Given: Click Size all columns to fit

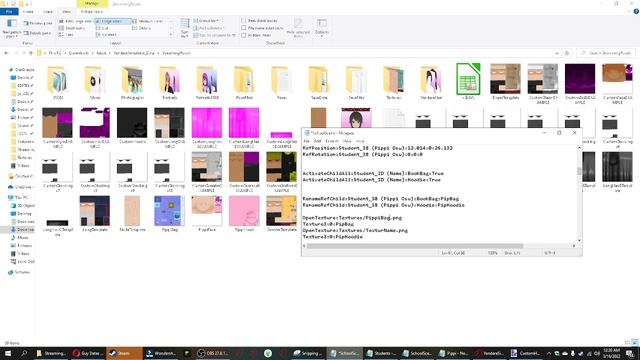Looking at the screenshot, I should coord(215,35).
